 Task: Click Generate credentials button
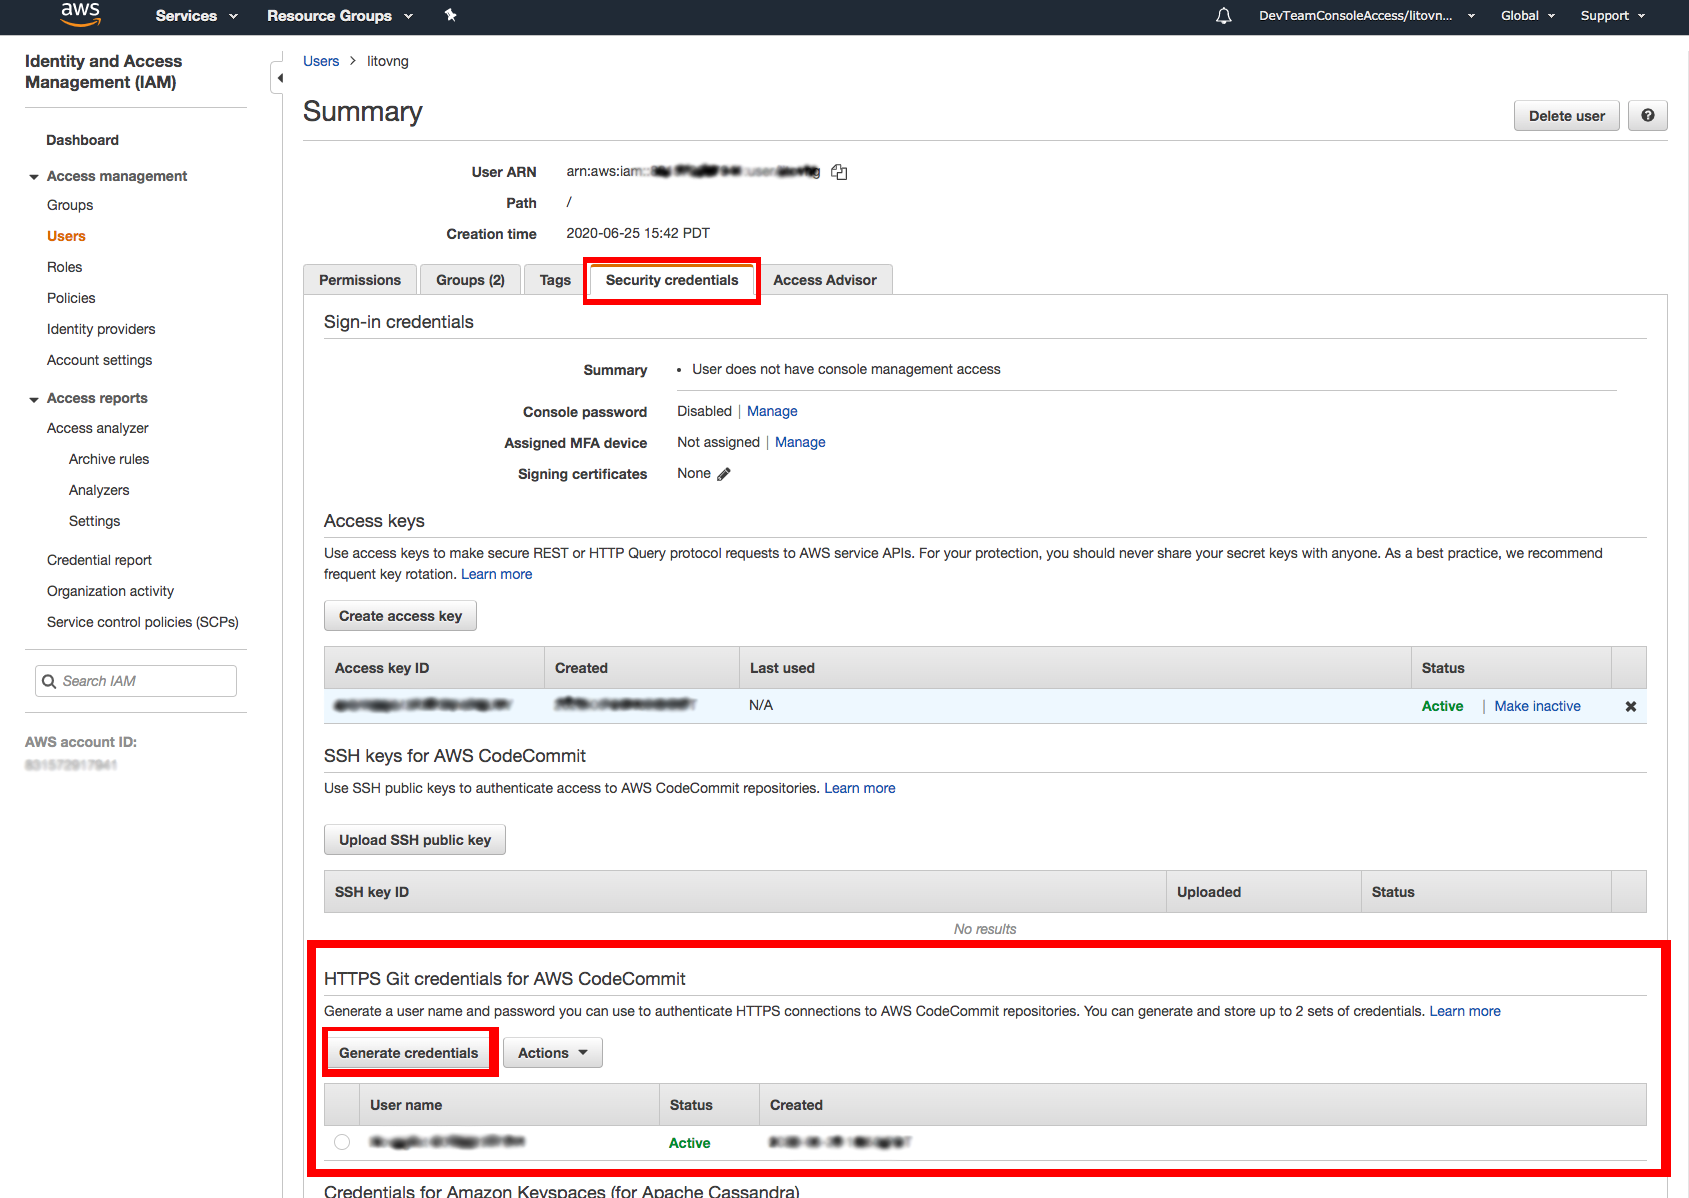pos(409,1053)
